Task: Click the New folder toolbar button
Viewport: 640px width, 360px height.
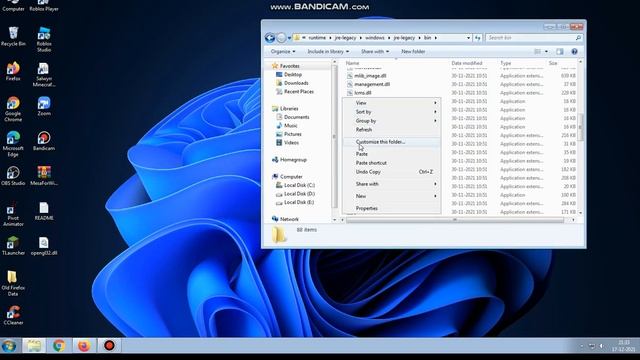Action: [x=413, y=52]
